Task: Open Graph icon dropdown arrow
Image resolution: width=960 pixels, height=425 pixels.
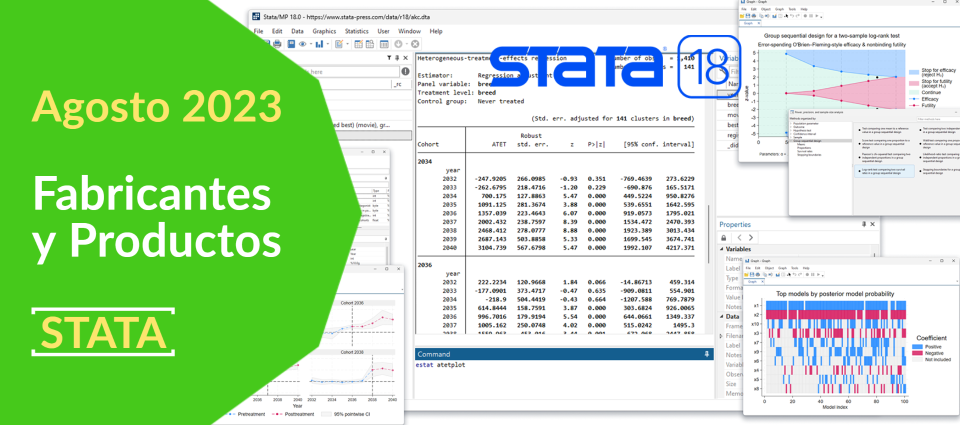Action: click(328, 43)
